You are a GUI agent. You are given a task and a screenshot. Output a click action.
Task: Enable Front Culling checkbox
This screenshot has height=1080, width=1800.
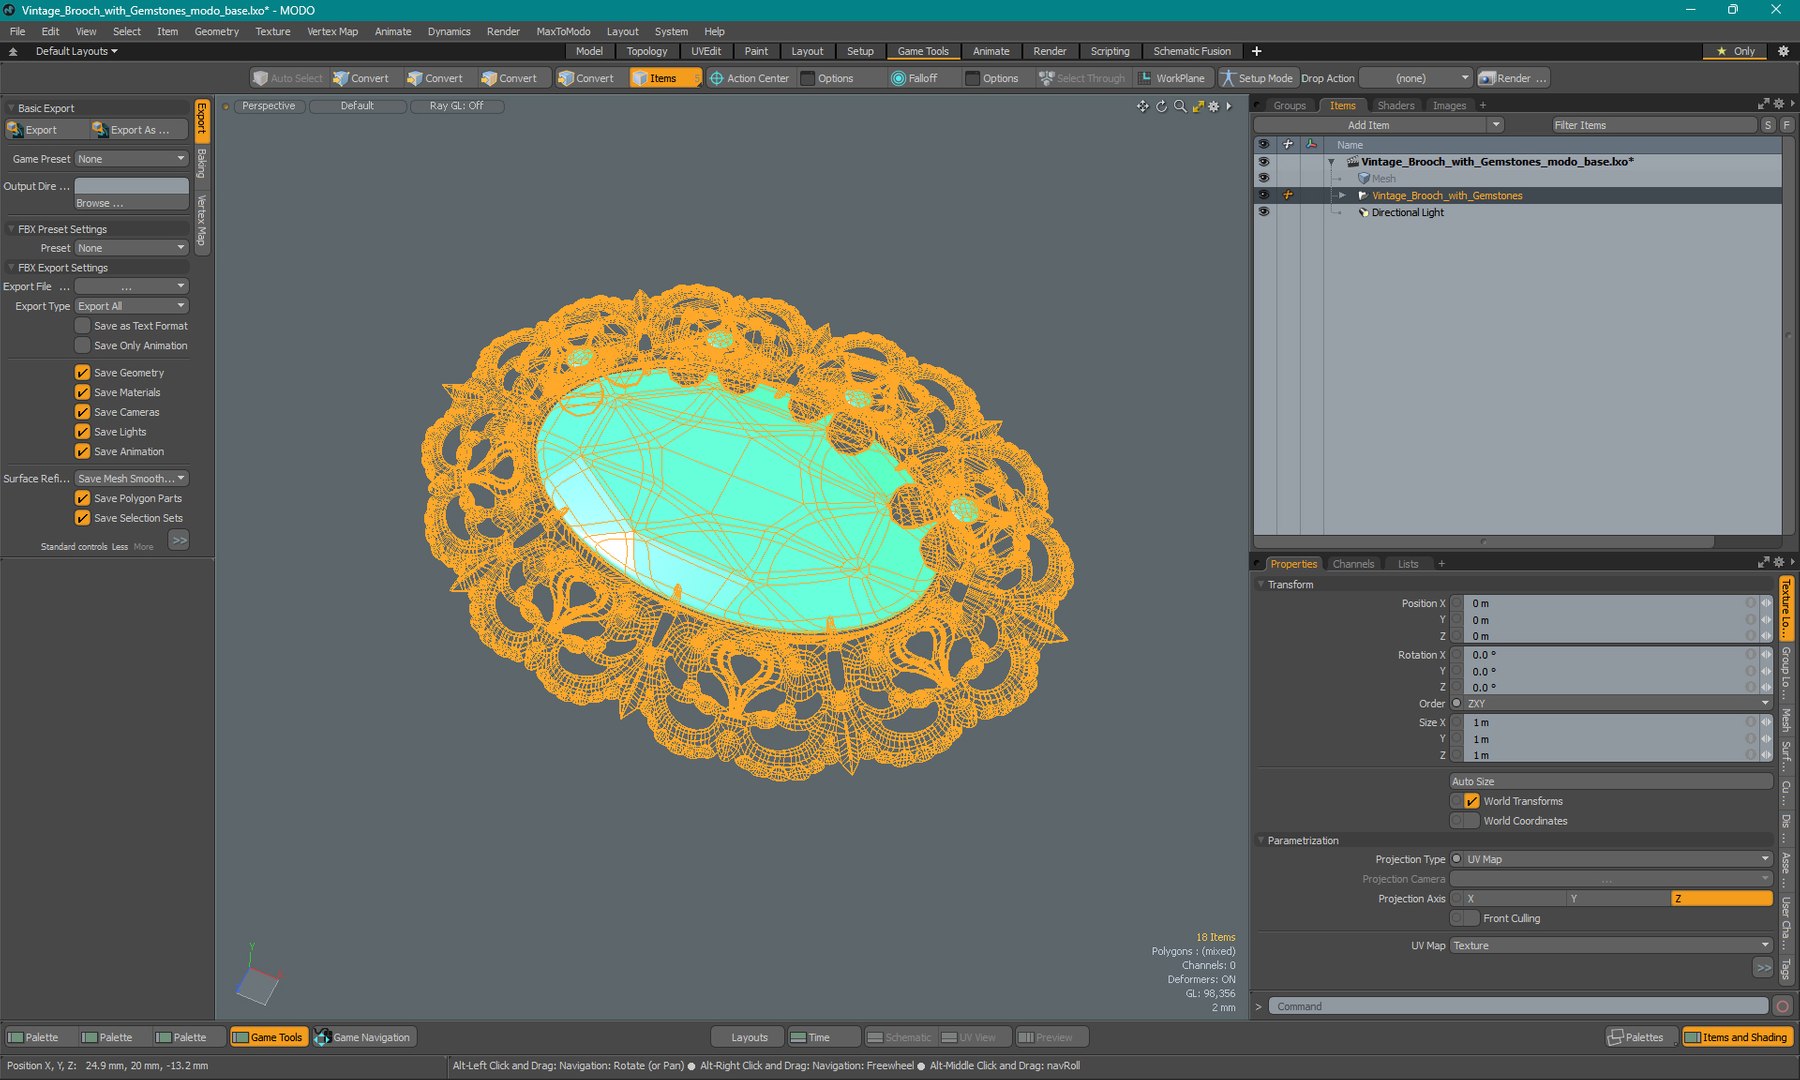(x=1471, y=918)
